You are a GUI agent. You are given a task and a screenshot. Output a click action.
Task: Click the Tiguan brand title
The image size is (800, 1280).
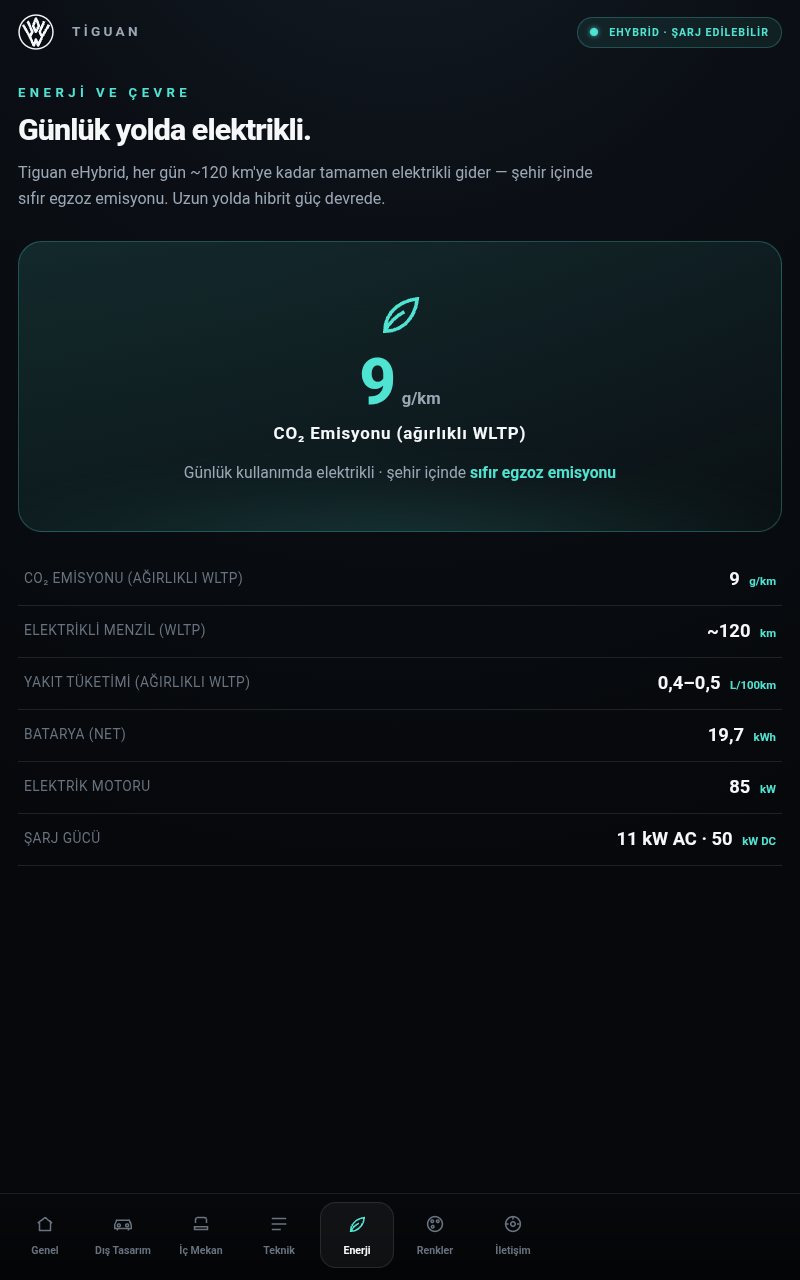pos(105,32)
